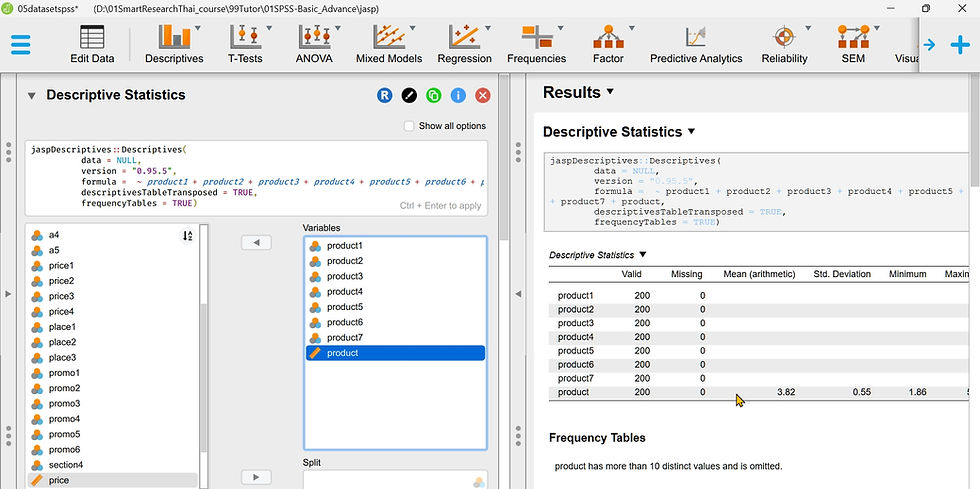980x489 pixels.
Task: Click the Frequency Tables heading
Action: click(597, 438)
